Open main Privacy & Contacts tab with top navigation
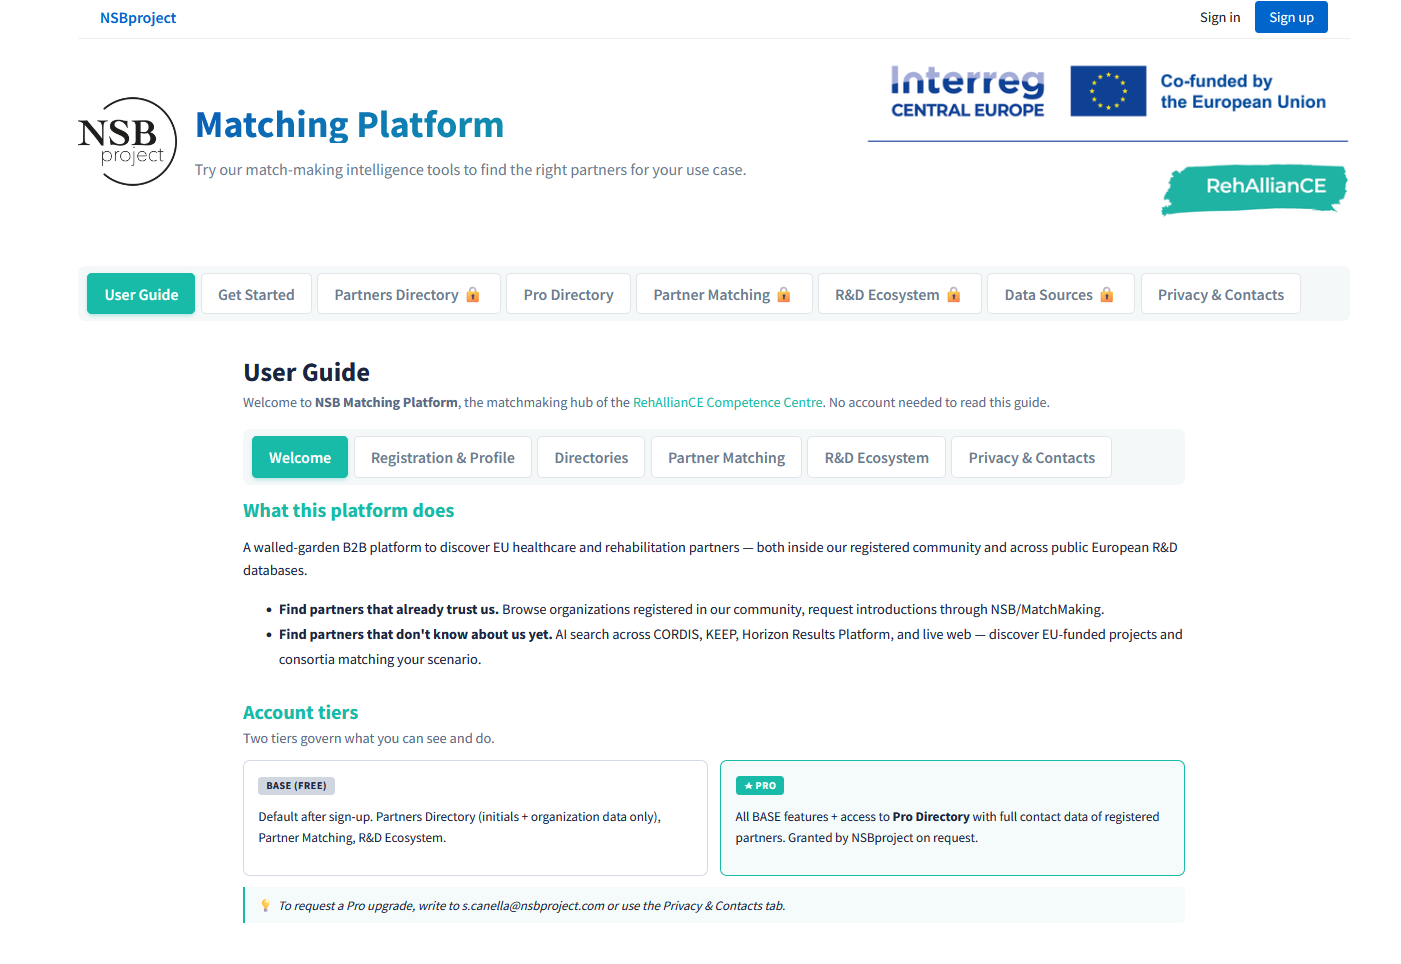1401x964 pixels. point(1220,294)
